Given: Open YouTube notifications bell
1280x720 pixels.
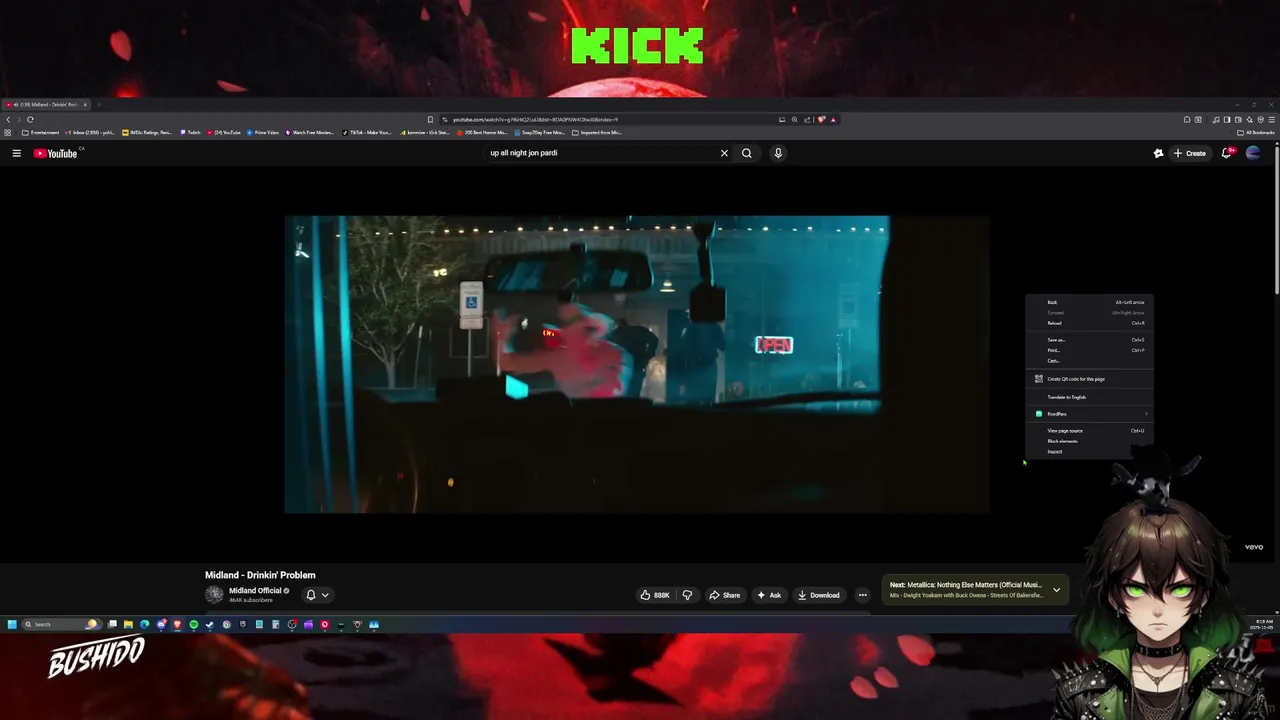Looking at the screenshot, I should pyautogui.click(x=1227, y=153).
